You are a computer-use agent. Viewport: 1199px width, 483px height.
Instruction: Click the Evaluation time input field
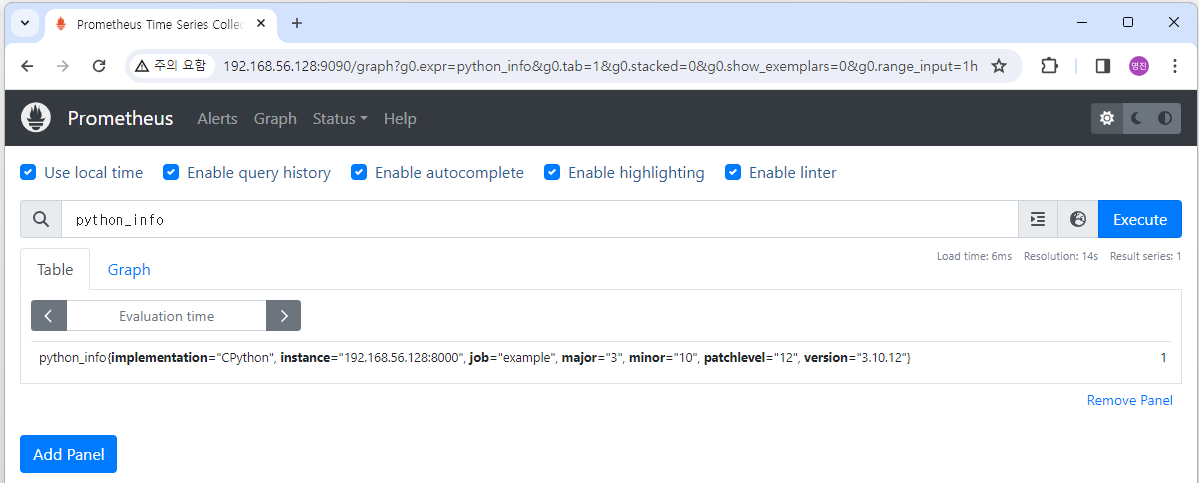tap(167, 316)
